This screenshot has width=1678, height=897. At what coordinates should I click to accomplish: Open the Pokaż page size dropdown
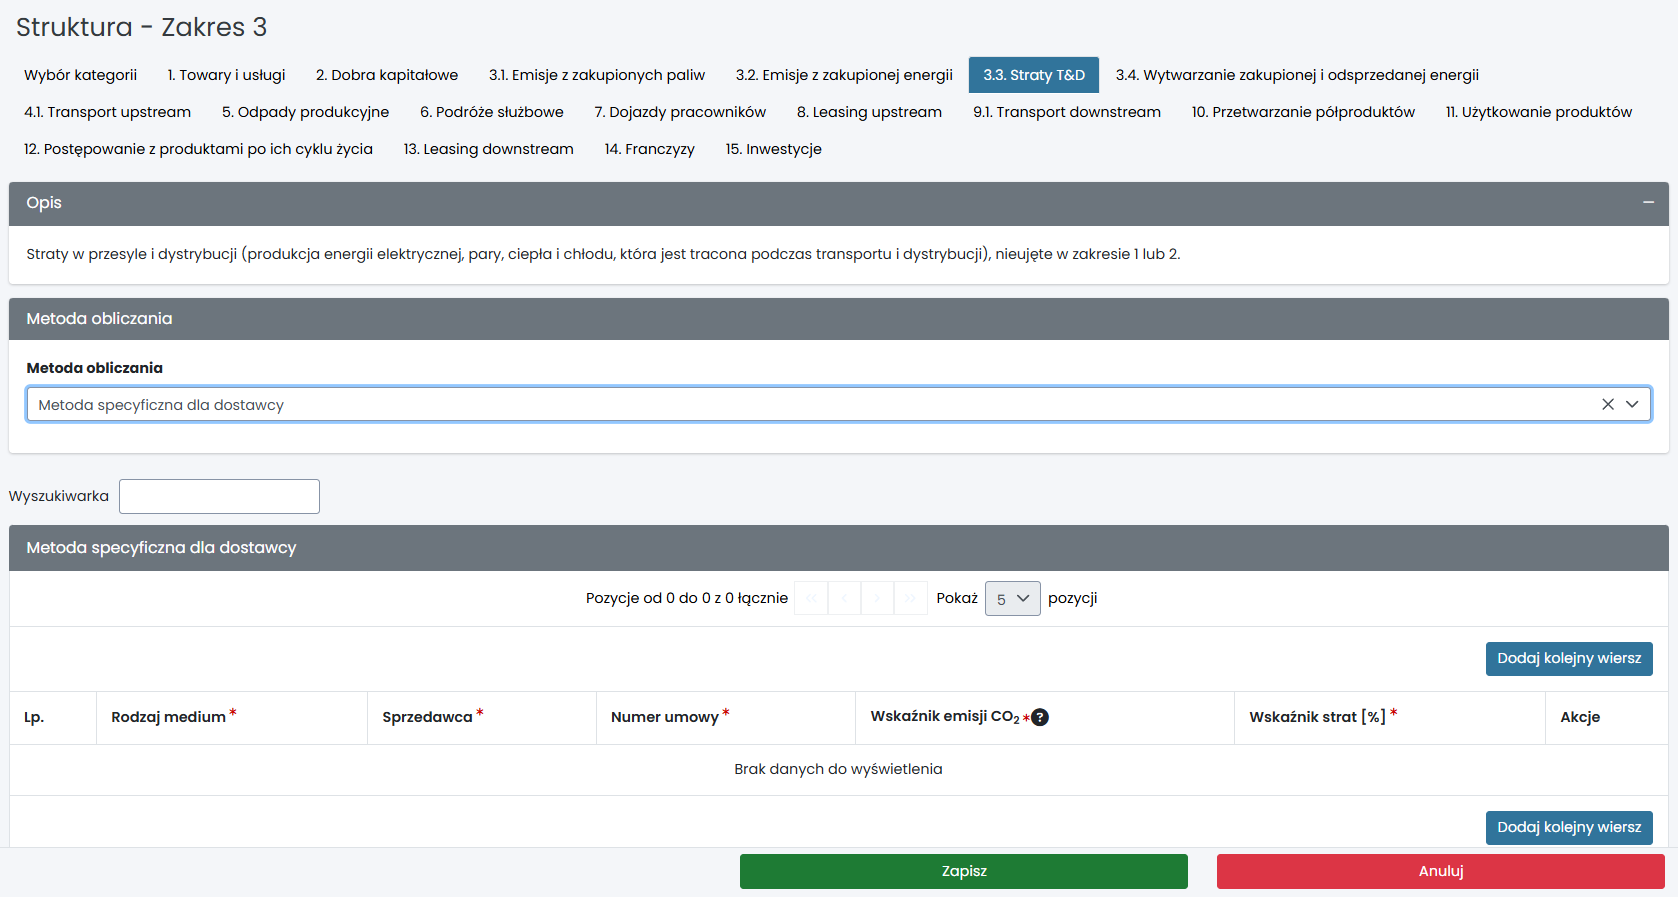click(x=1012, y=598)
